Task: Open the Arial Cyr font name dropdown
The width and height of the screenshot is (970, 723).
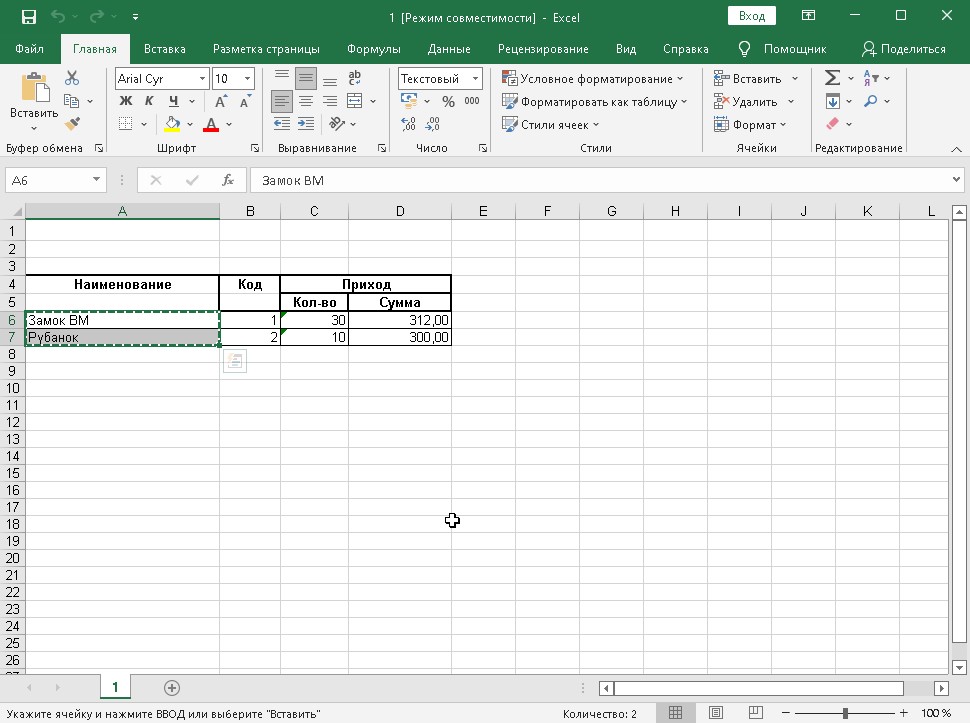Action: tap(202, 79)
